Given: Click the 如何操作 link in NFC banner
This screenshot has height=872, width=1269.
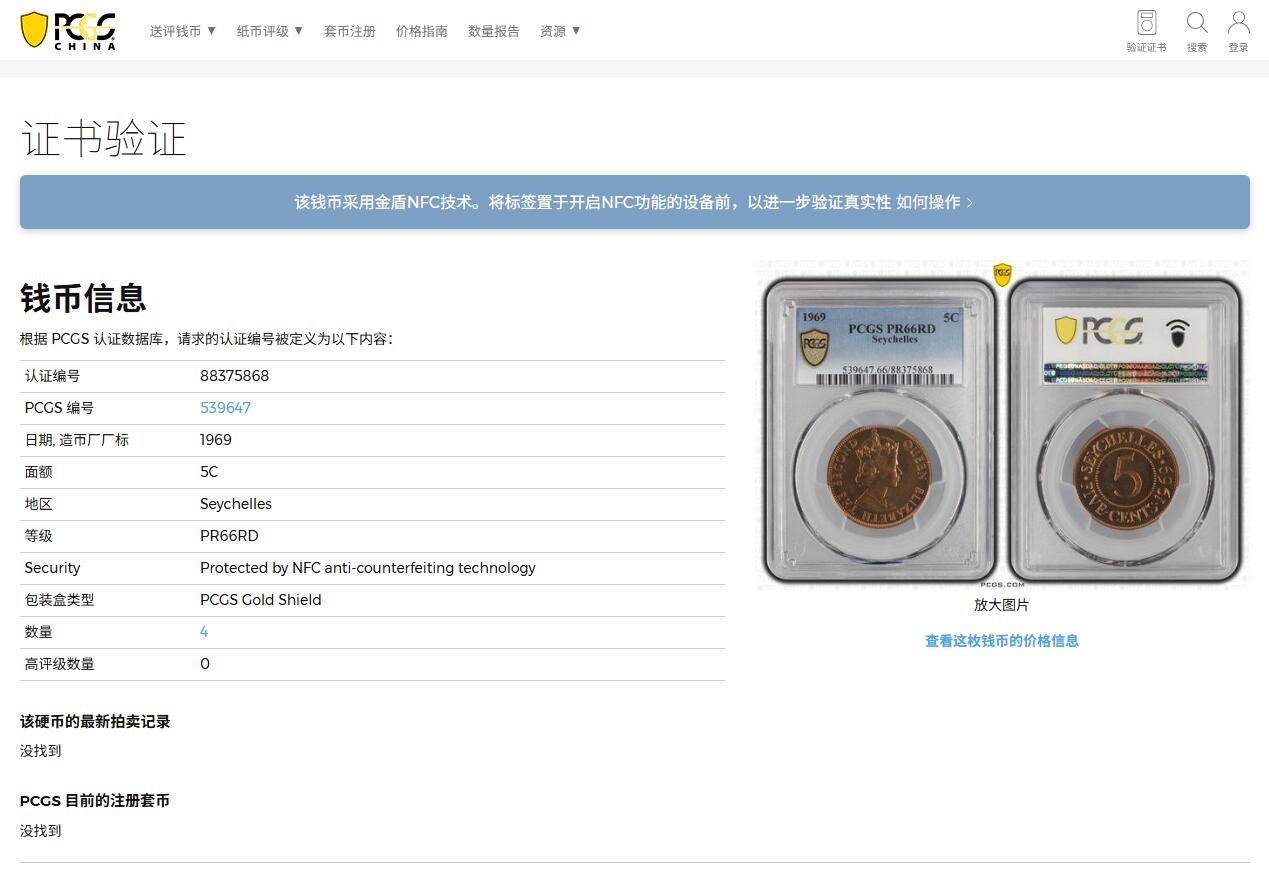Looking at the screenshot, I should tap(935, 202).
